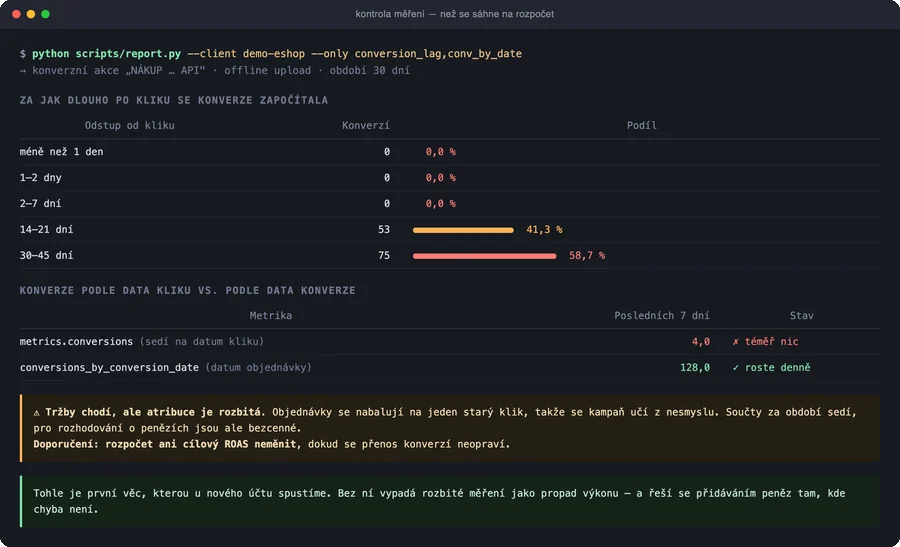Click 'metrics.conversions' metric name
Viewport: 900px width, 547px height.
tap(76, 342)
